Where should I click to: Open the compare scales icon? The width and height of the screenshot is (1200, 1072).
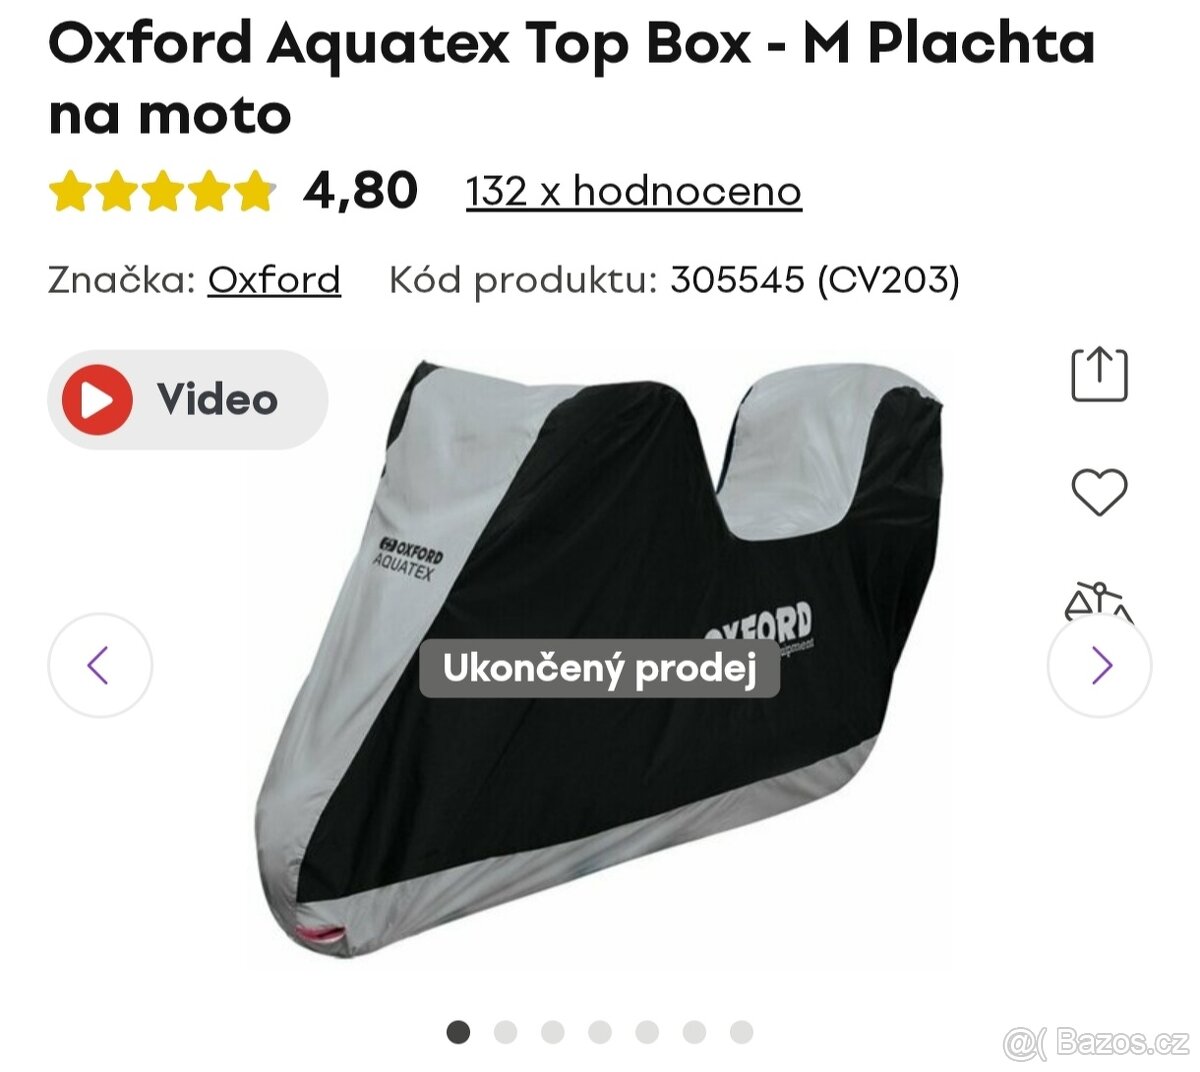1099,602
